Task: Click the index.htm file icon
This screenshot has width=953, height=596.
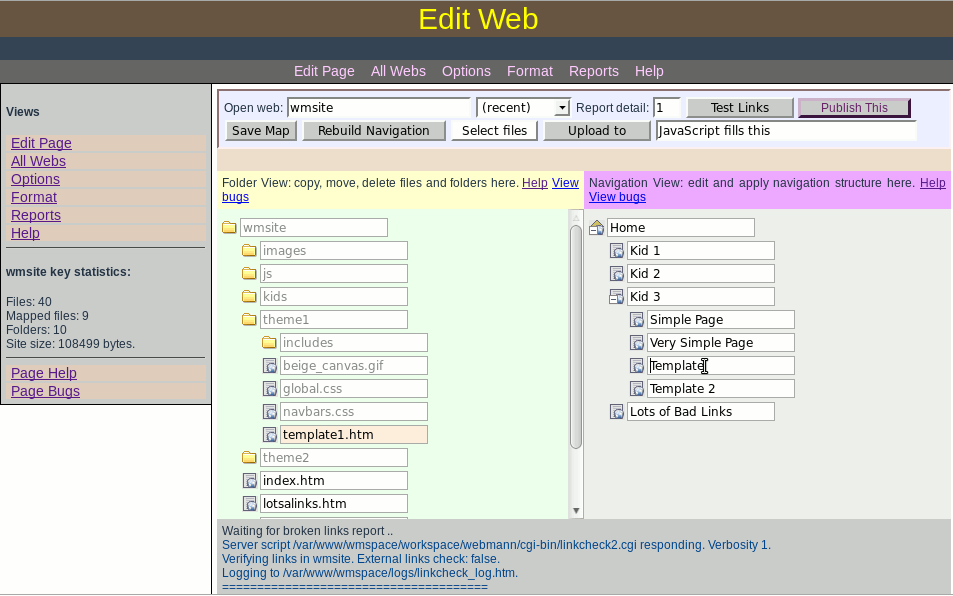Action: (x=249, y=481)
